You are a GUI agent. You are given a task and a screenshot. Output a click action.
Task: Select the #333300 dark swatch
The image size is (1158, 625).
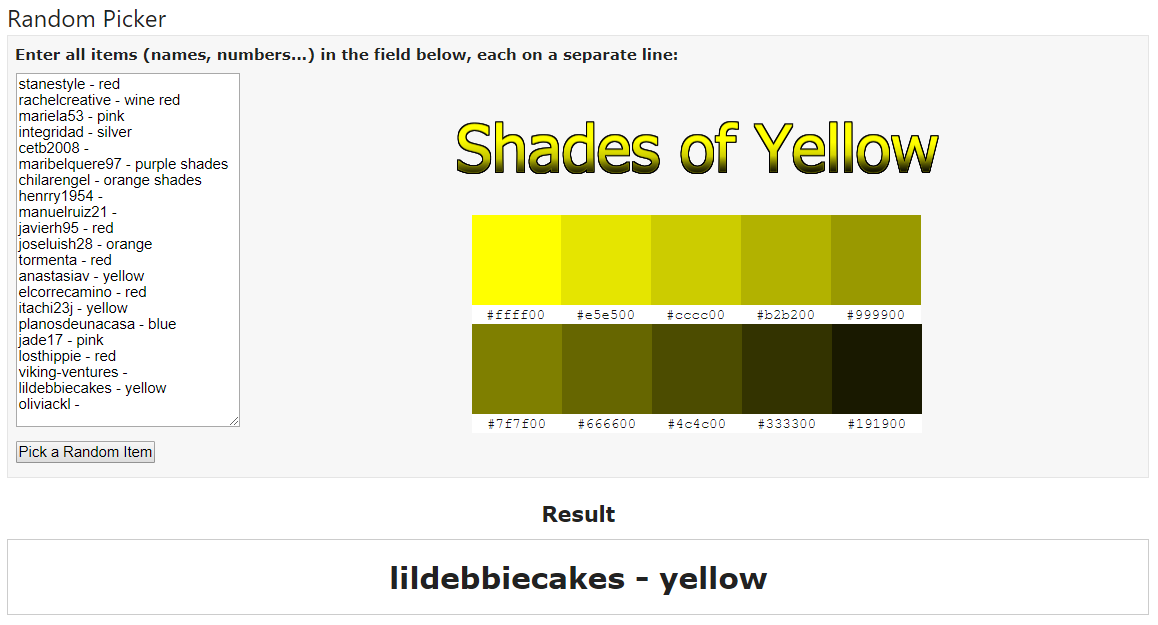[787, 369]
